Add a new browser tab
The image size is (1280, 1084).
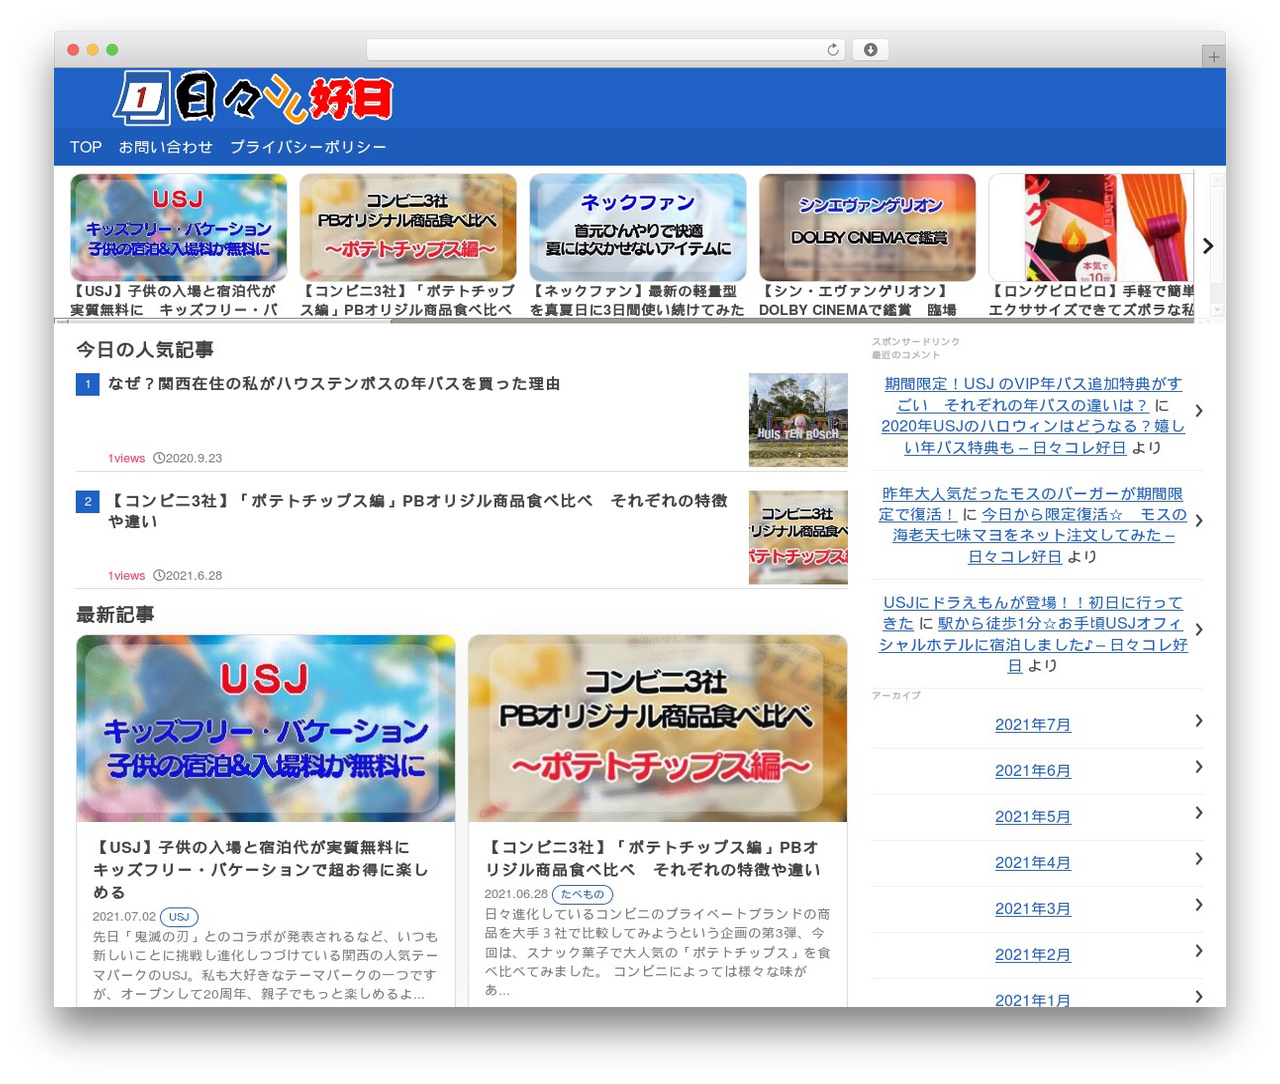tap(1213, 57)
